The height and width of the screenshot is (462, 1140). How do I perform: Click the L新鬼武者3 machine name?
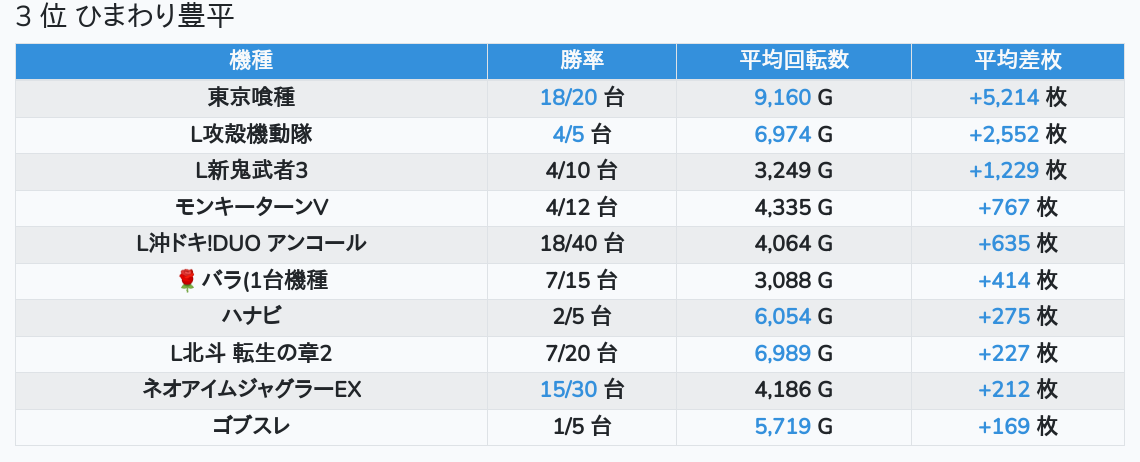pyautogui.click(x=251, y=171)
